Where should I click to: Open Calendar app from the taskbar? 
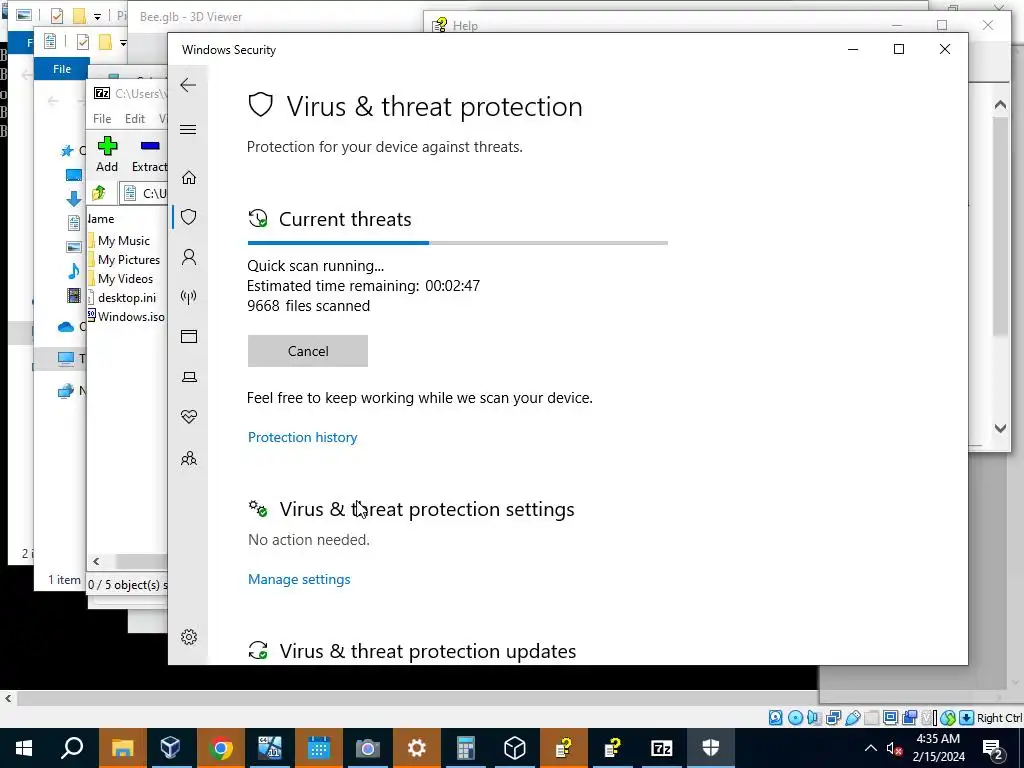pyautogui.click(x=318, y=748)
